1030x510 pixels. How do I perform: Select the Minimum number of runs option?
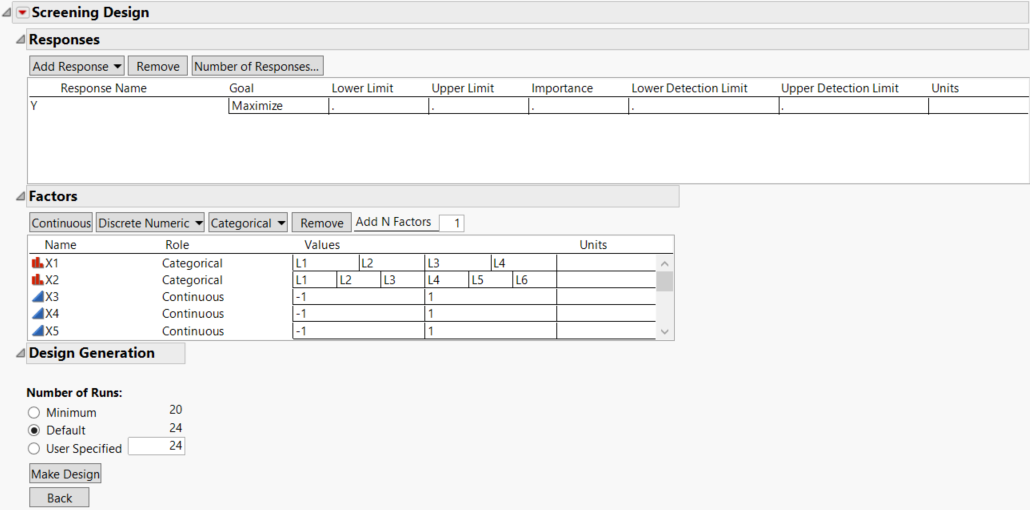pyautogui.click(x=34, y=413)
